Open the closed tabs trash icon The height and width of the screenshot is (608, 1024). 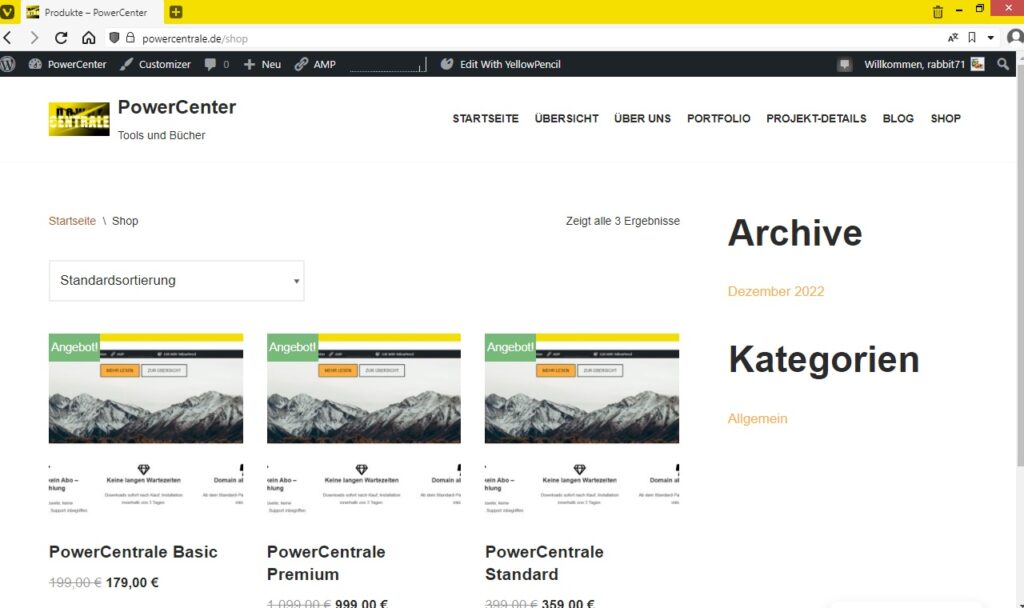click(938, 12)
